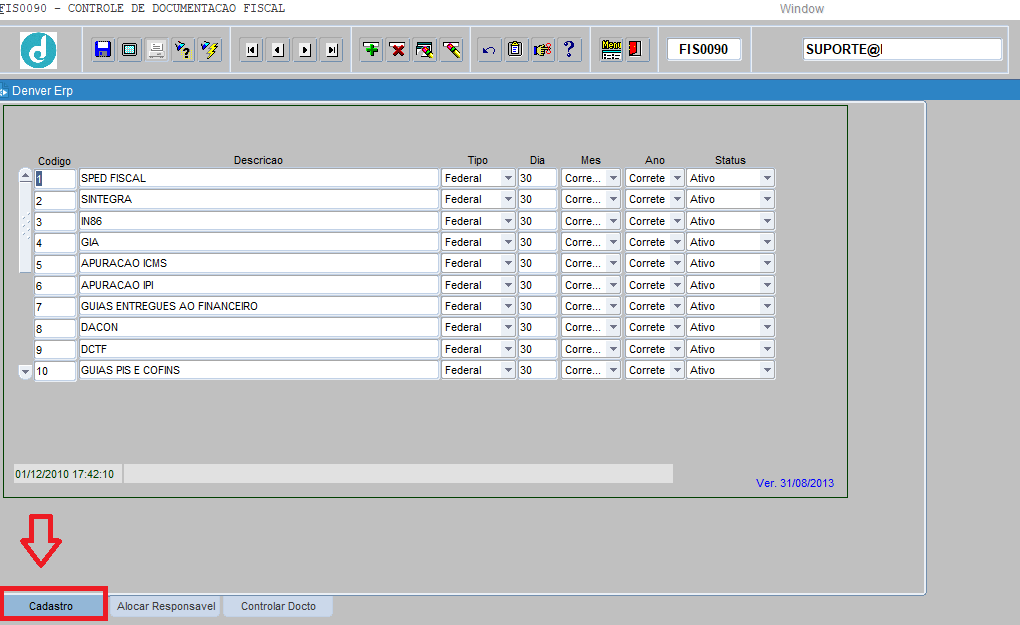The width and height of the screenshot is (1020, 625).
Task: Select the print icon in the toolbar
Action: [x=155, y=49]
